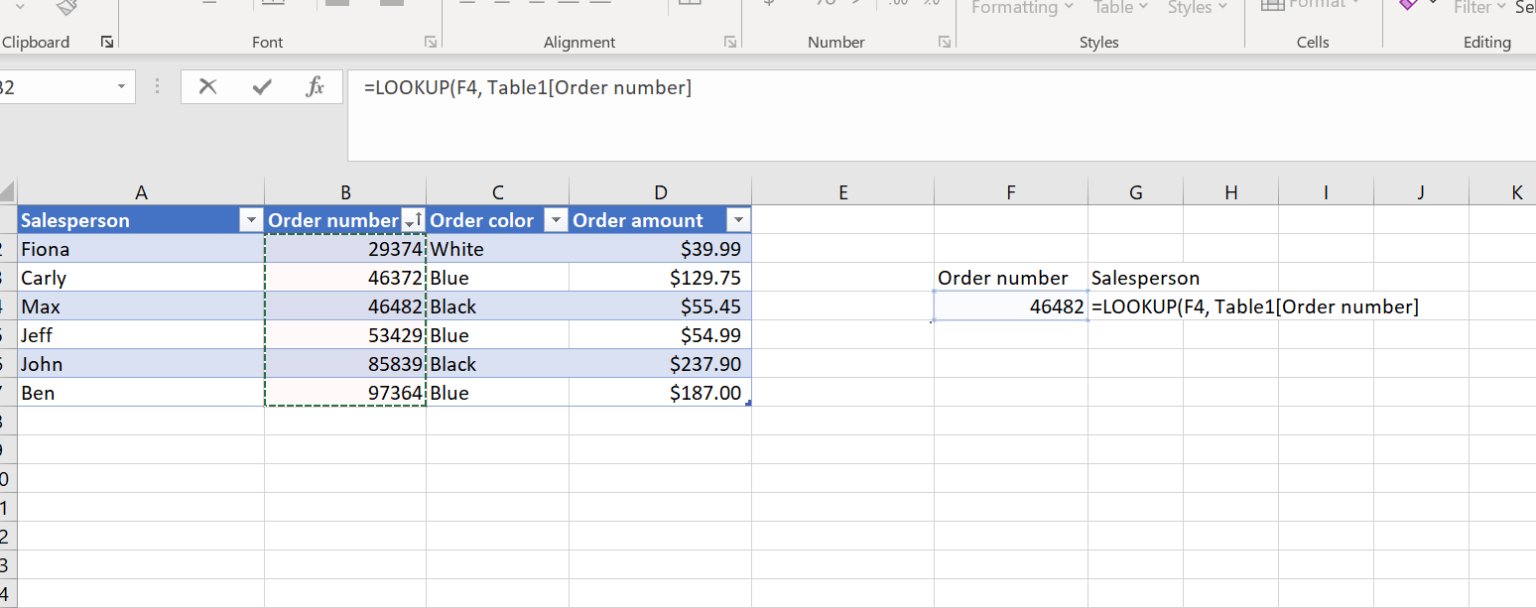Open the Order amount filter dropdown
Screen dimensions: 1536x608
click(738, 219)
